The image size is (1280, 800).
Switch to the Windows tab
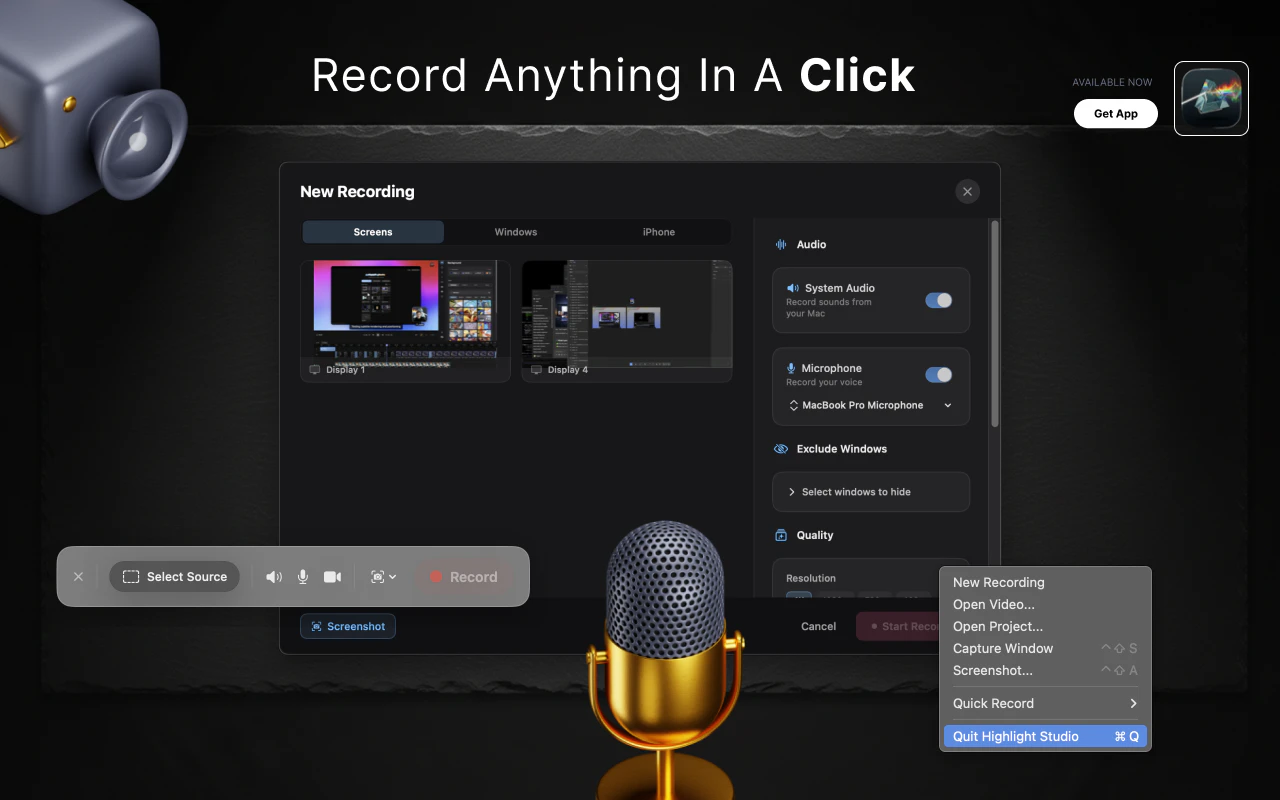click(515, 231)
